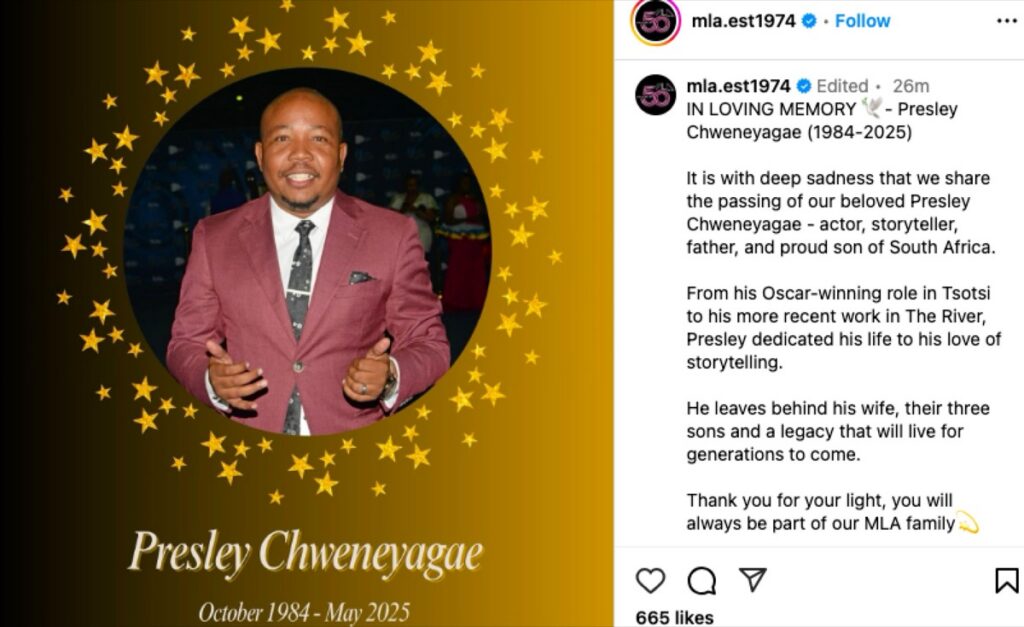Screen dimensions: 1024x627
Task: Open comments via the speech bubble icon
Action: click(701, 580)
